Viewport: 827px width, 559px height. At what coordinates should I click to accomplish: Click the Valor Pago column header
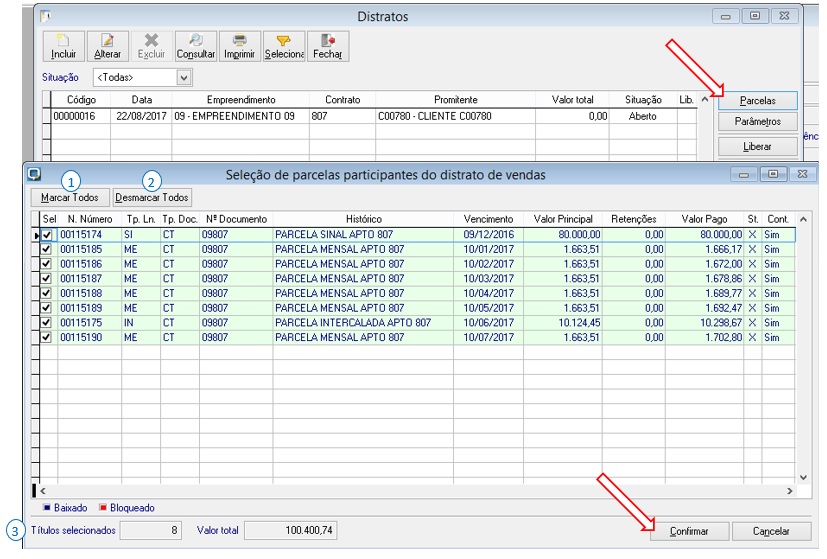tap(704, 219)
